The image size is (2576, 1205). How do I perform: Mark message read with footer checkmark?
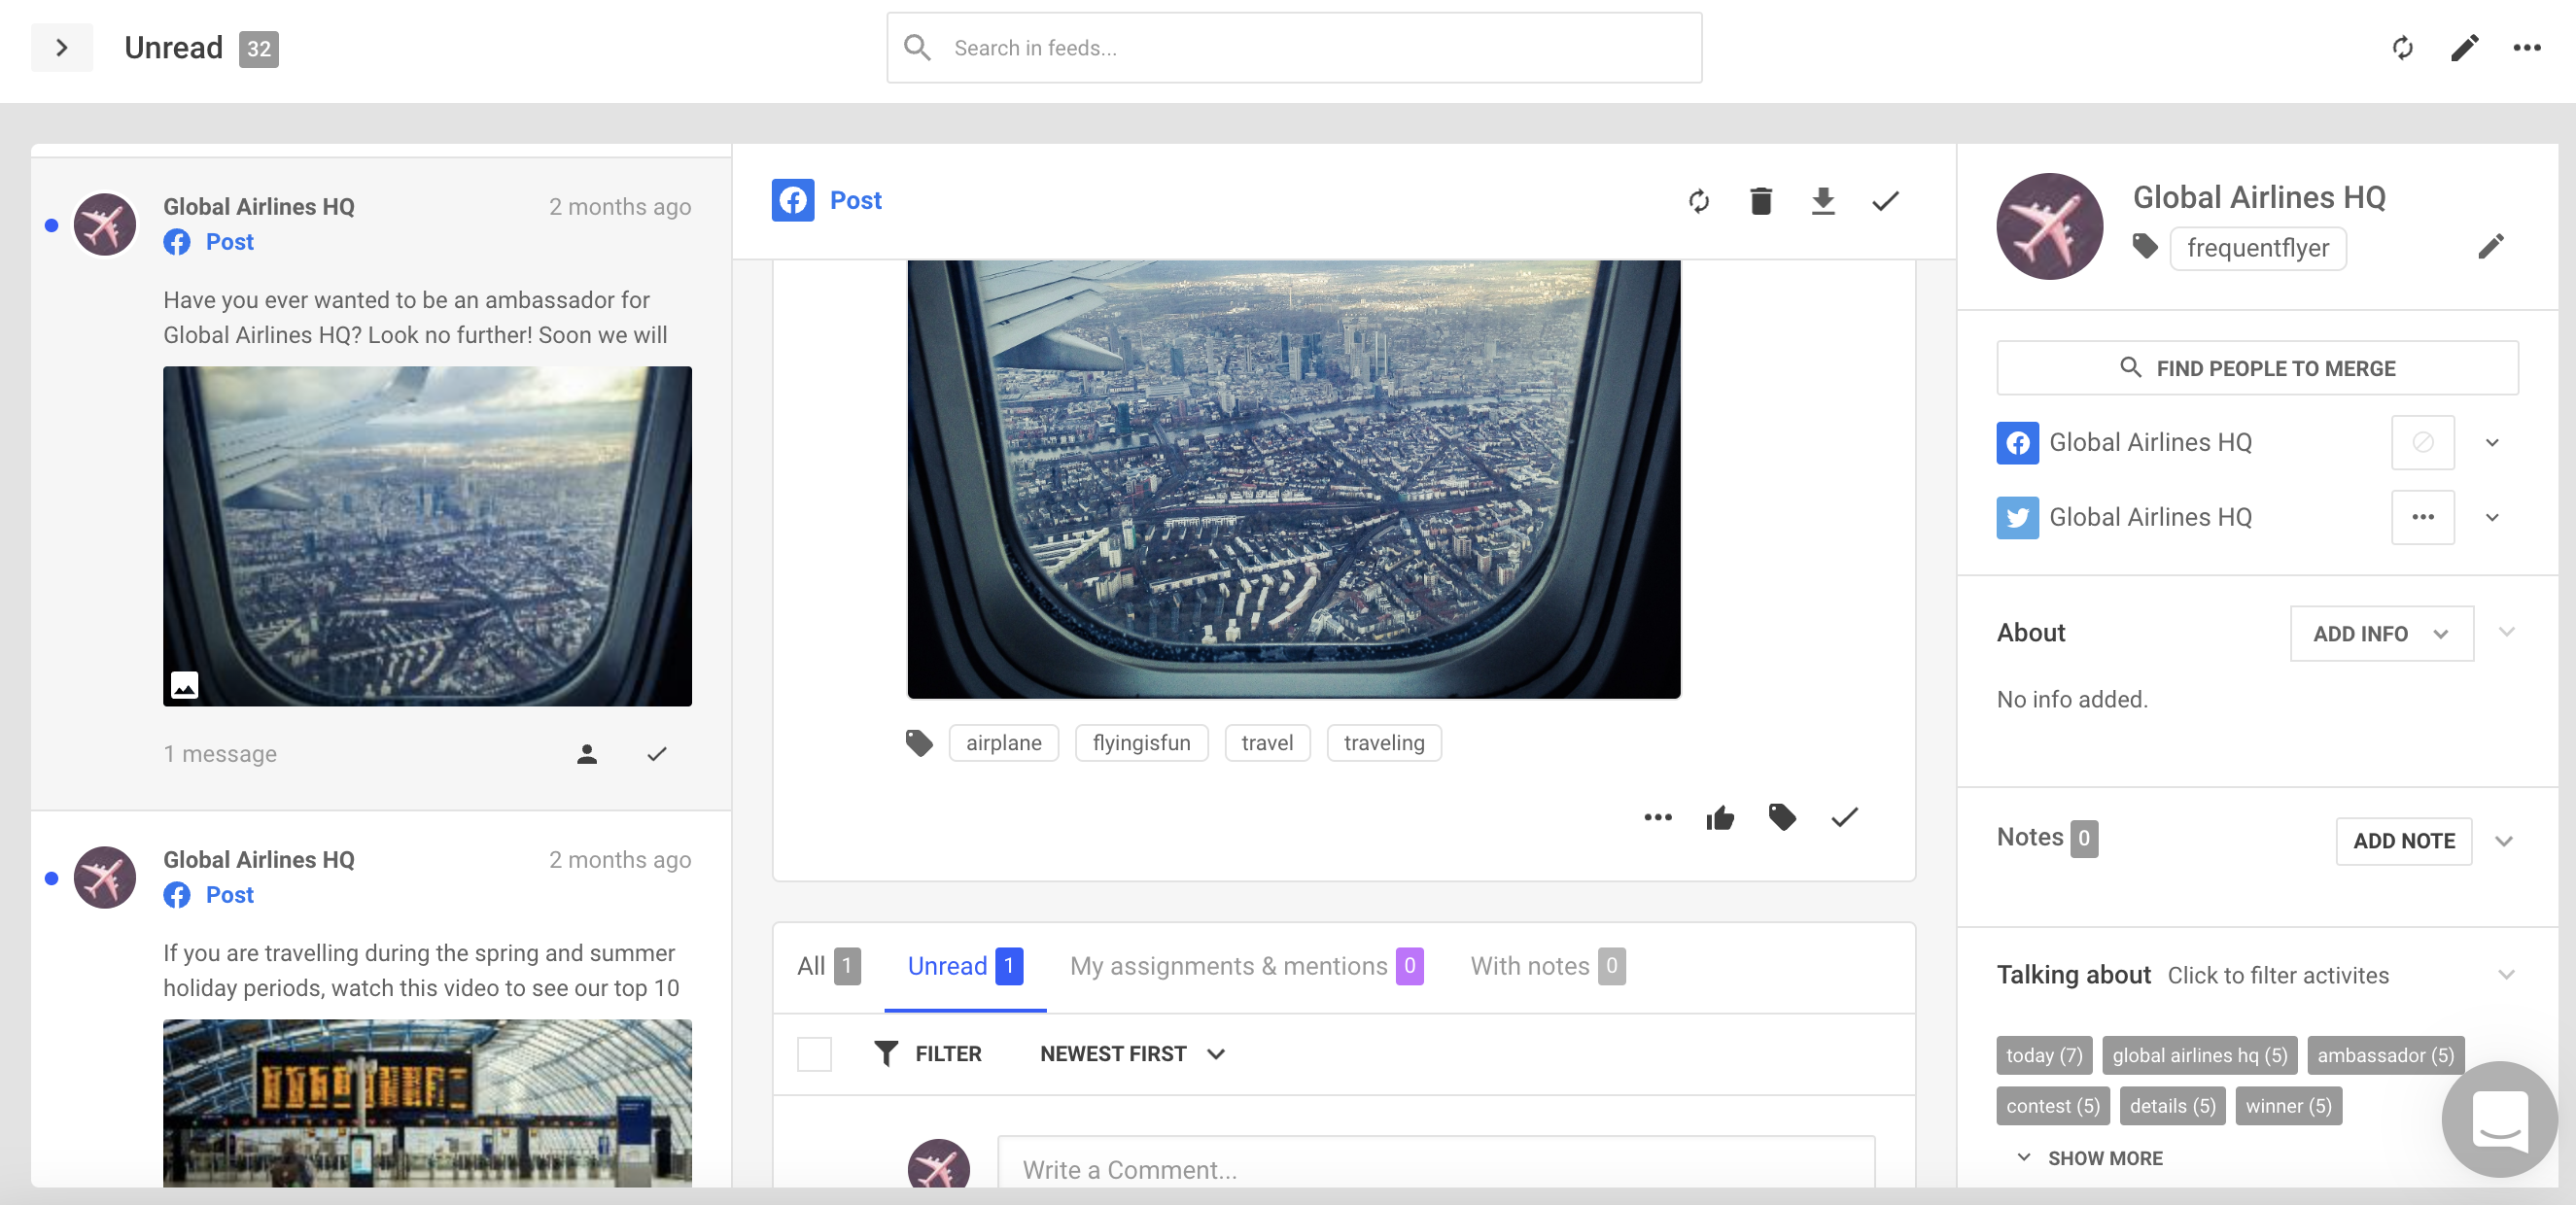tap(1843, 817)
